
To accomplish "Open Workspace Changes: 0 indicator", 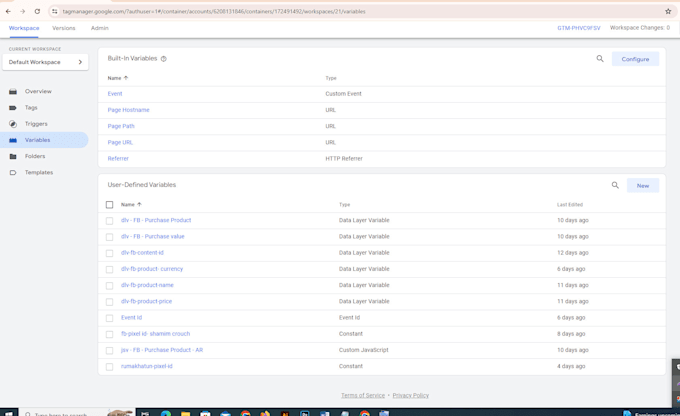I will (640, 28).
